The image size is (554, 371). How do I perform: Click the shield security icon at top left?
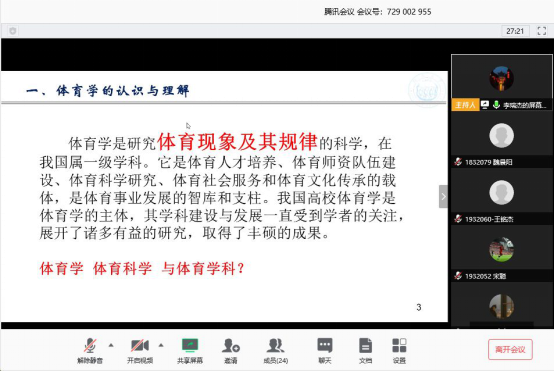(x=13, y=31)
